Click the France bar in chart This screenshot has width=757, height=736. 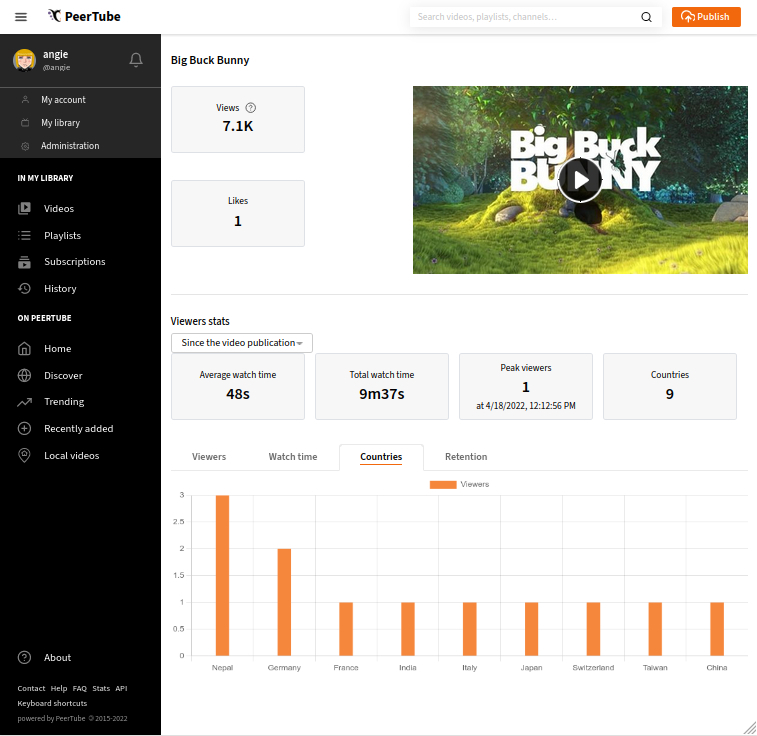346,629
